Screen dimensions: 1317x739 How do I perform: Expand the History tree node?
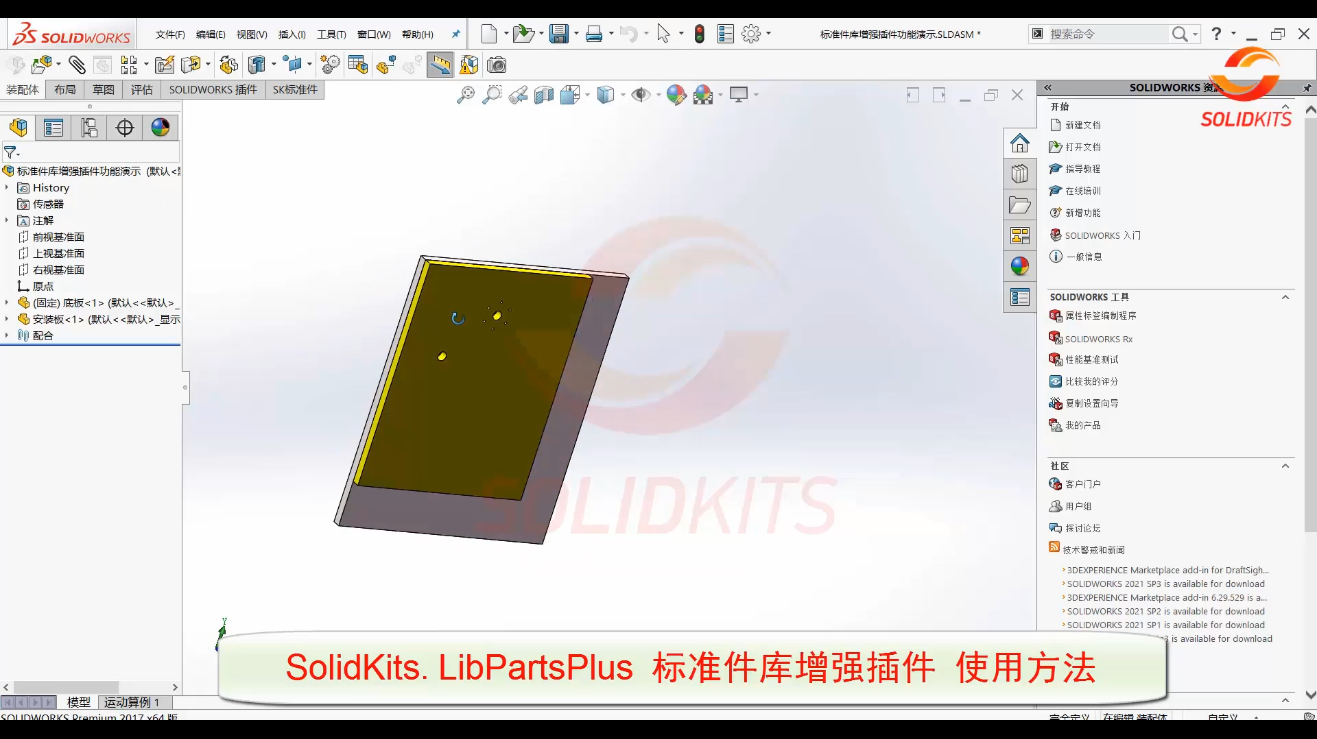click(x=7, y=188)
